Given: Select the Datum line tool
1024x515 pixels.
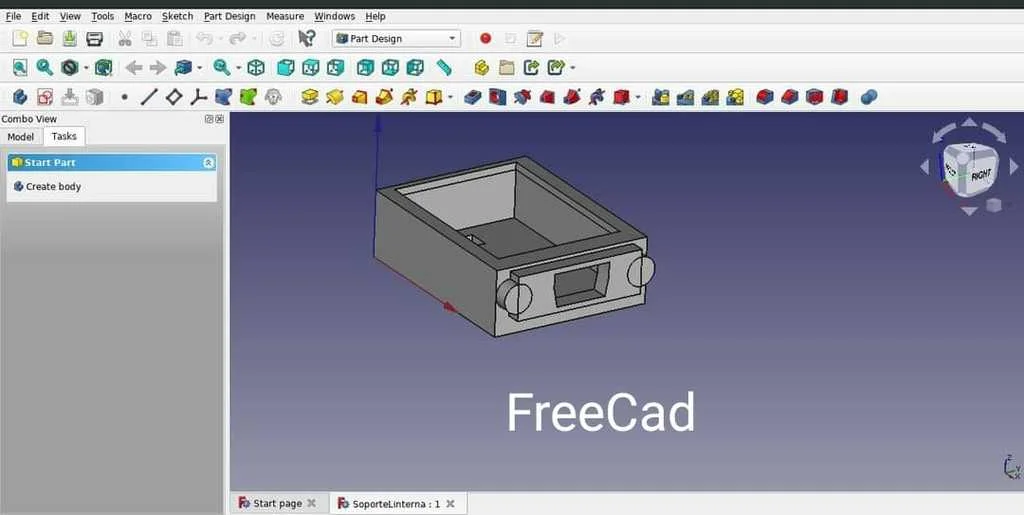Looking at the screenshot, I should (x=149, y=97).
